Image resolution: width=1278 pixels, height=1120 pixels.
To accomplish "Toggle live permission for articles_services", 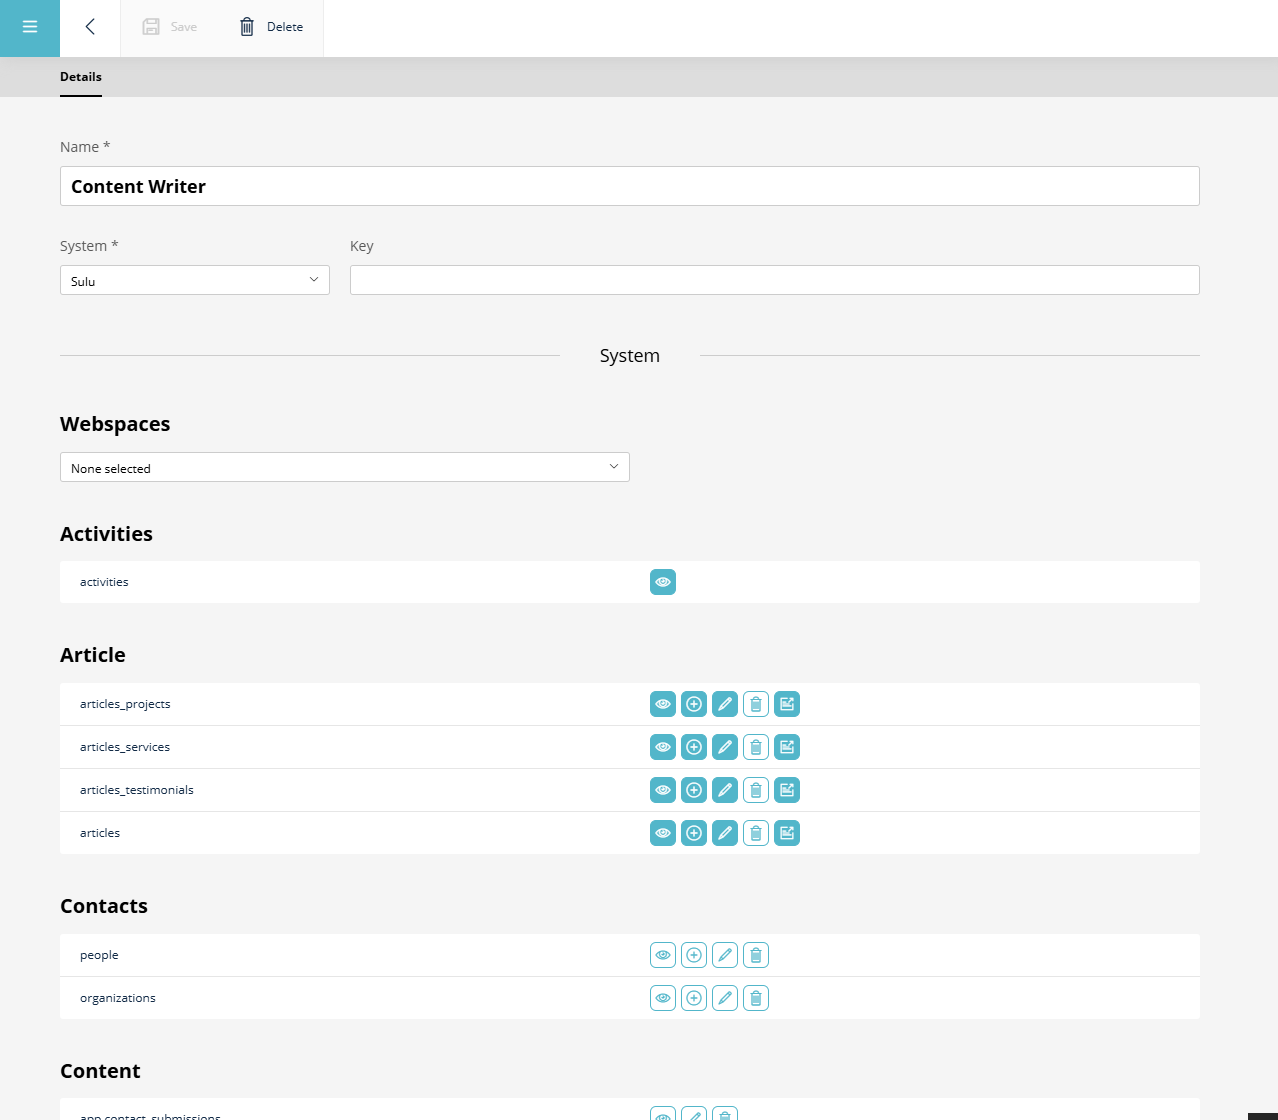I will coord(787,747).
